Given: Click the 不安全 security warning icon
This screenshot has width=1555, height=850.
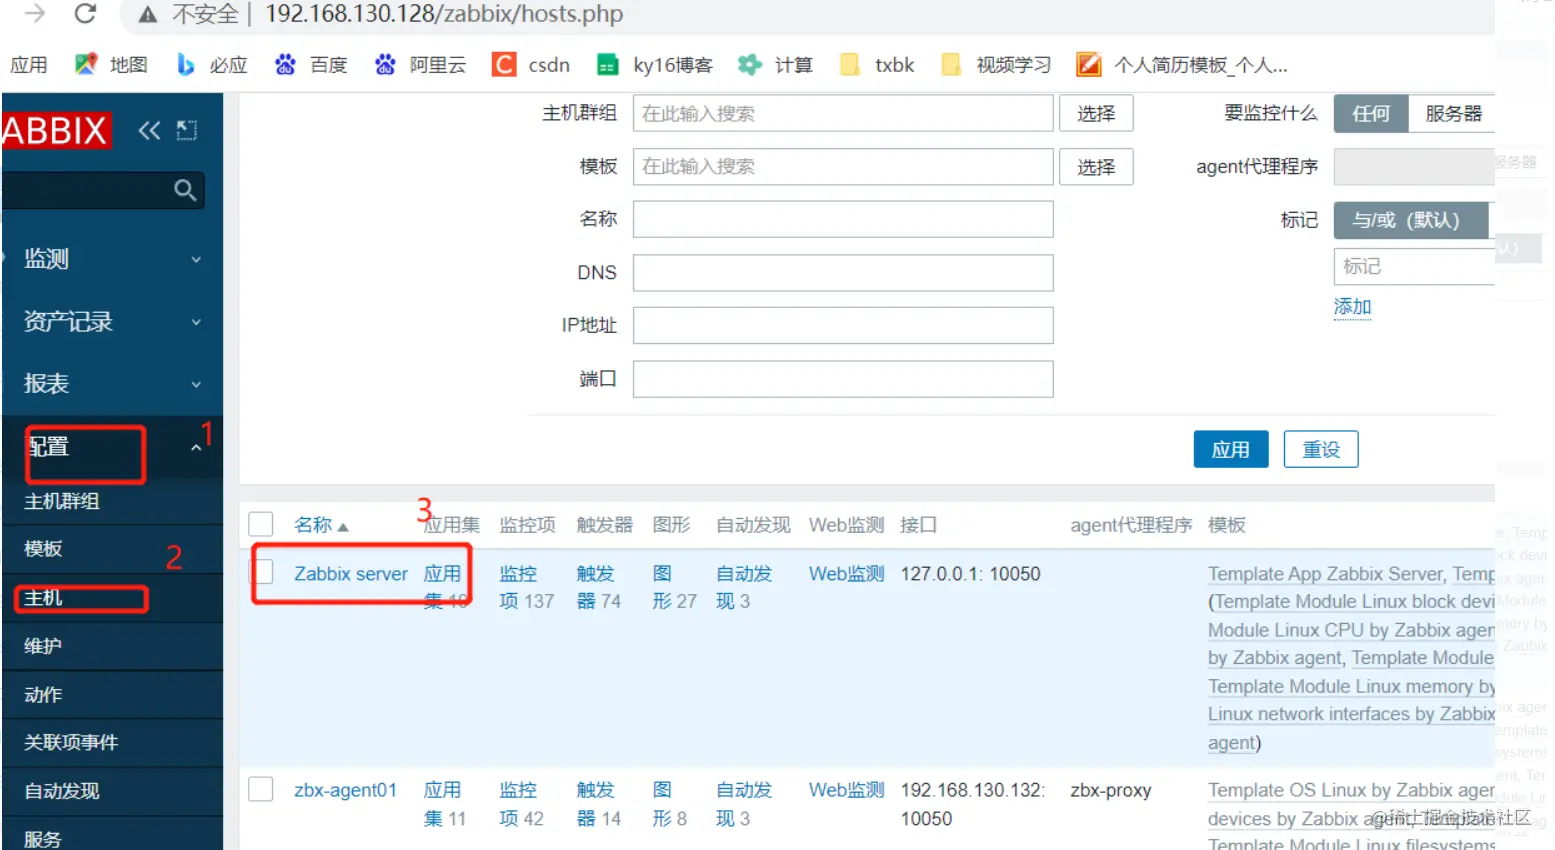Looking at the screenshot, I should pyautogui.click(x=146, y=15).
